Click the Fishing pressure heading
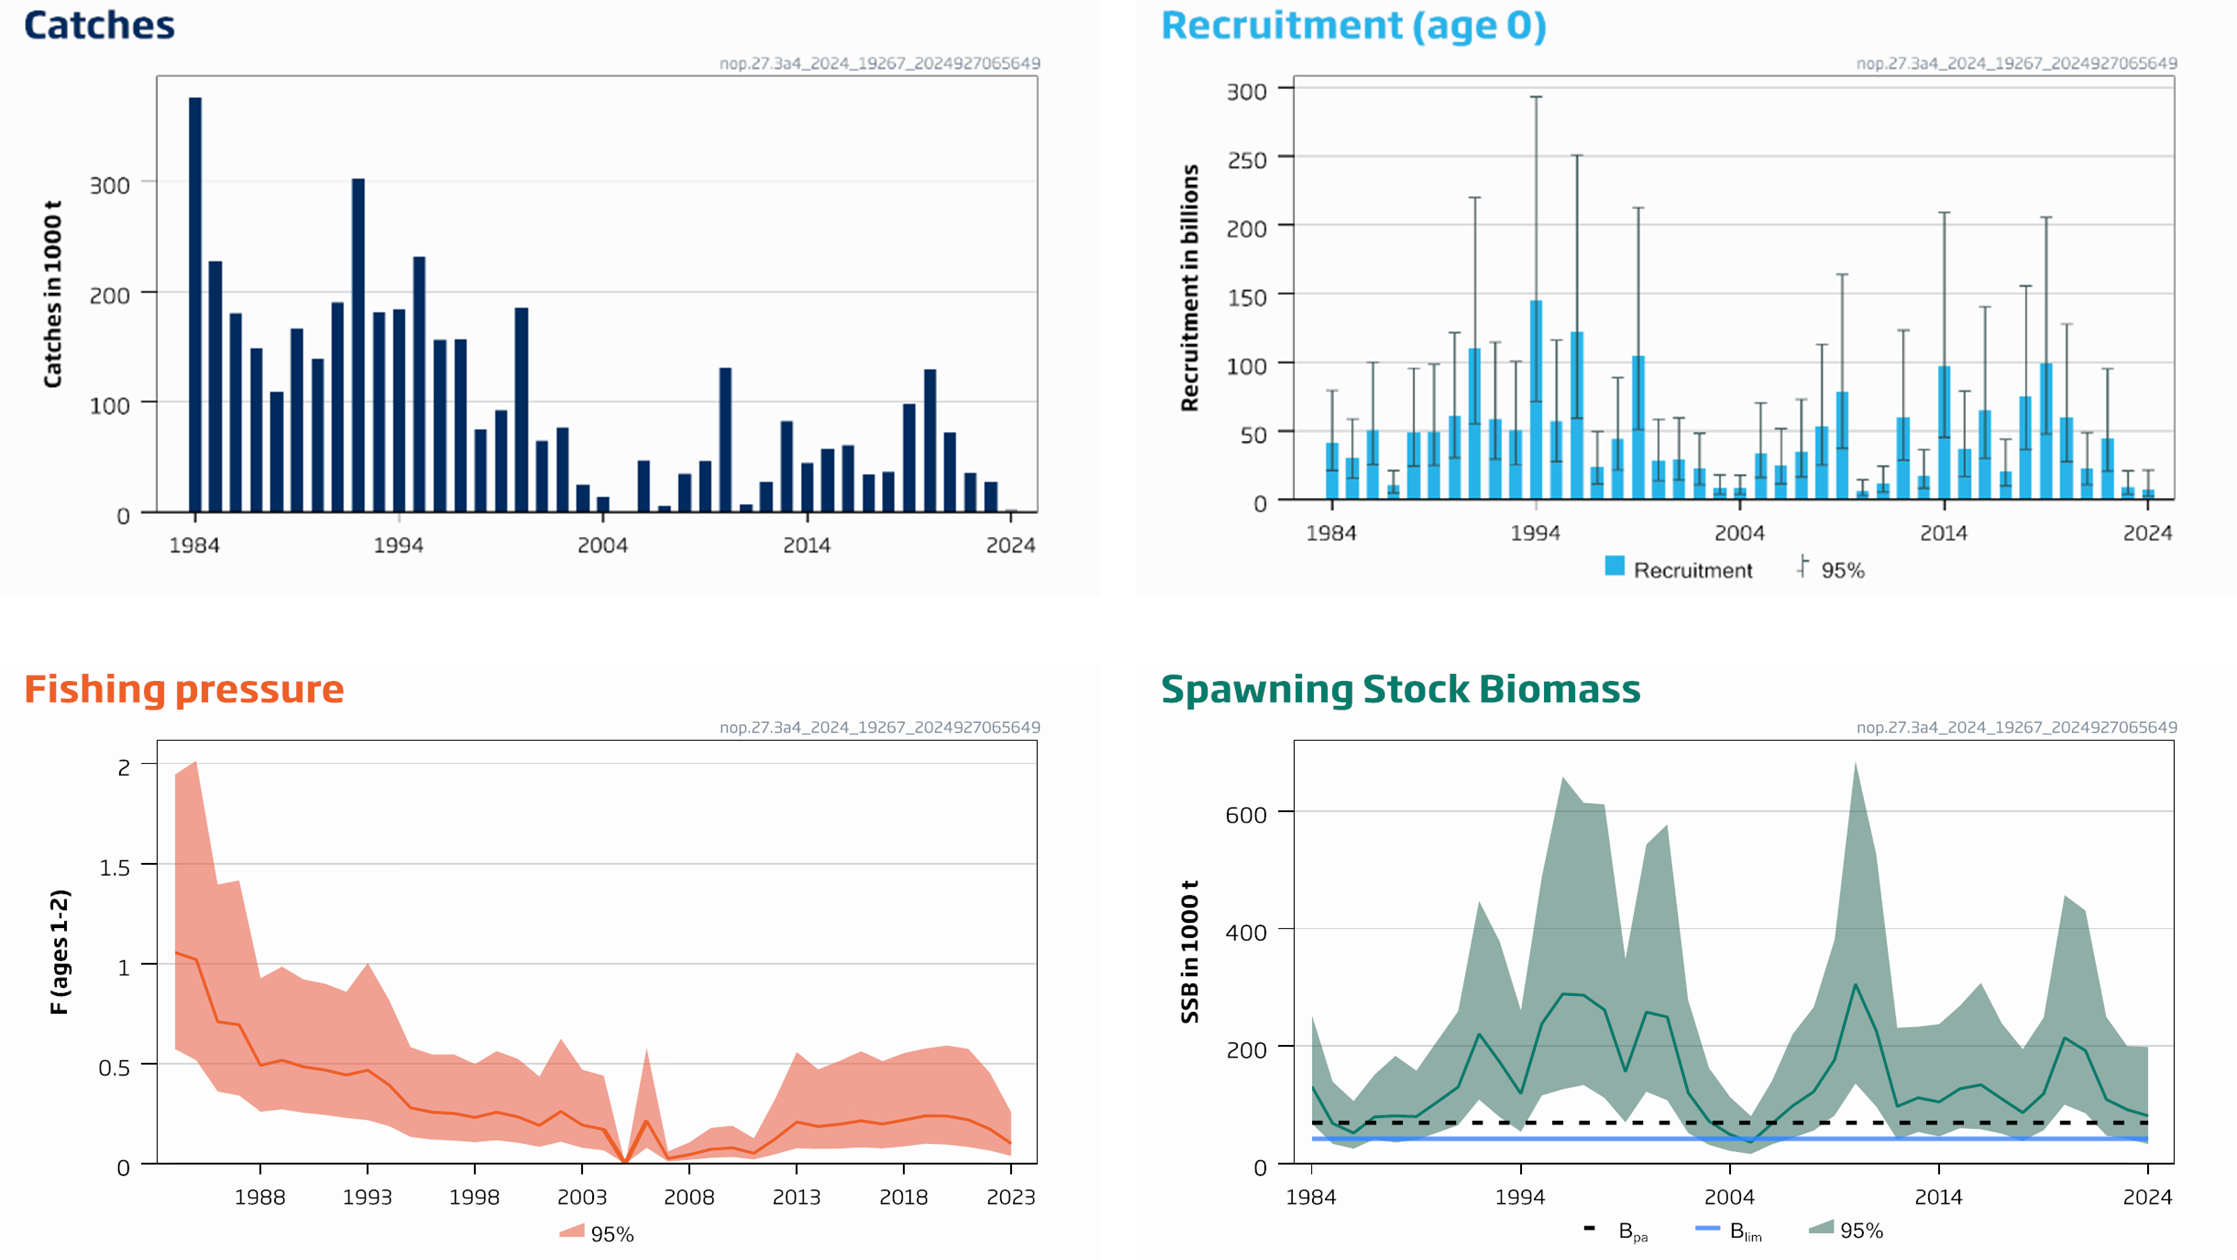Image resolution: width=2237 pixels, height=1260 pixels. tap(184, 689)
